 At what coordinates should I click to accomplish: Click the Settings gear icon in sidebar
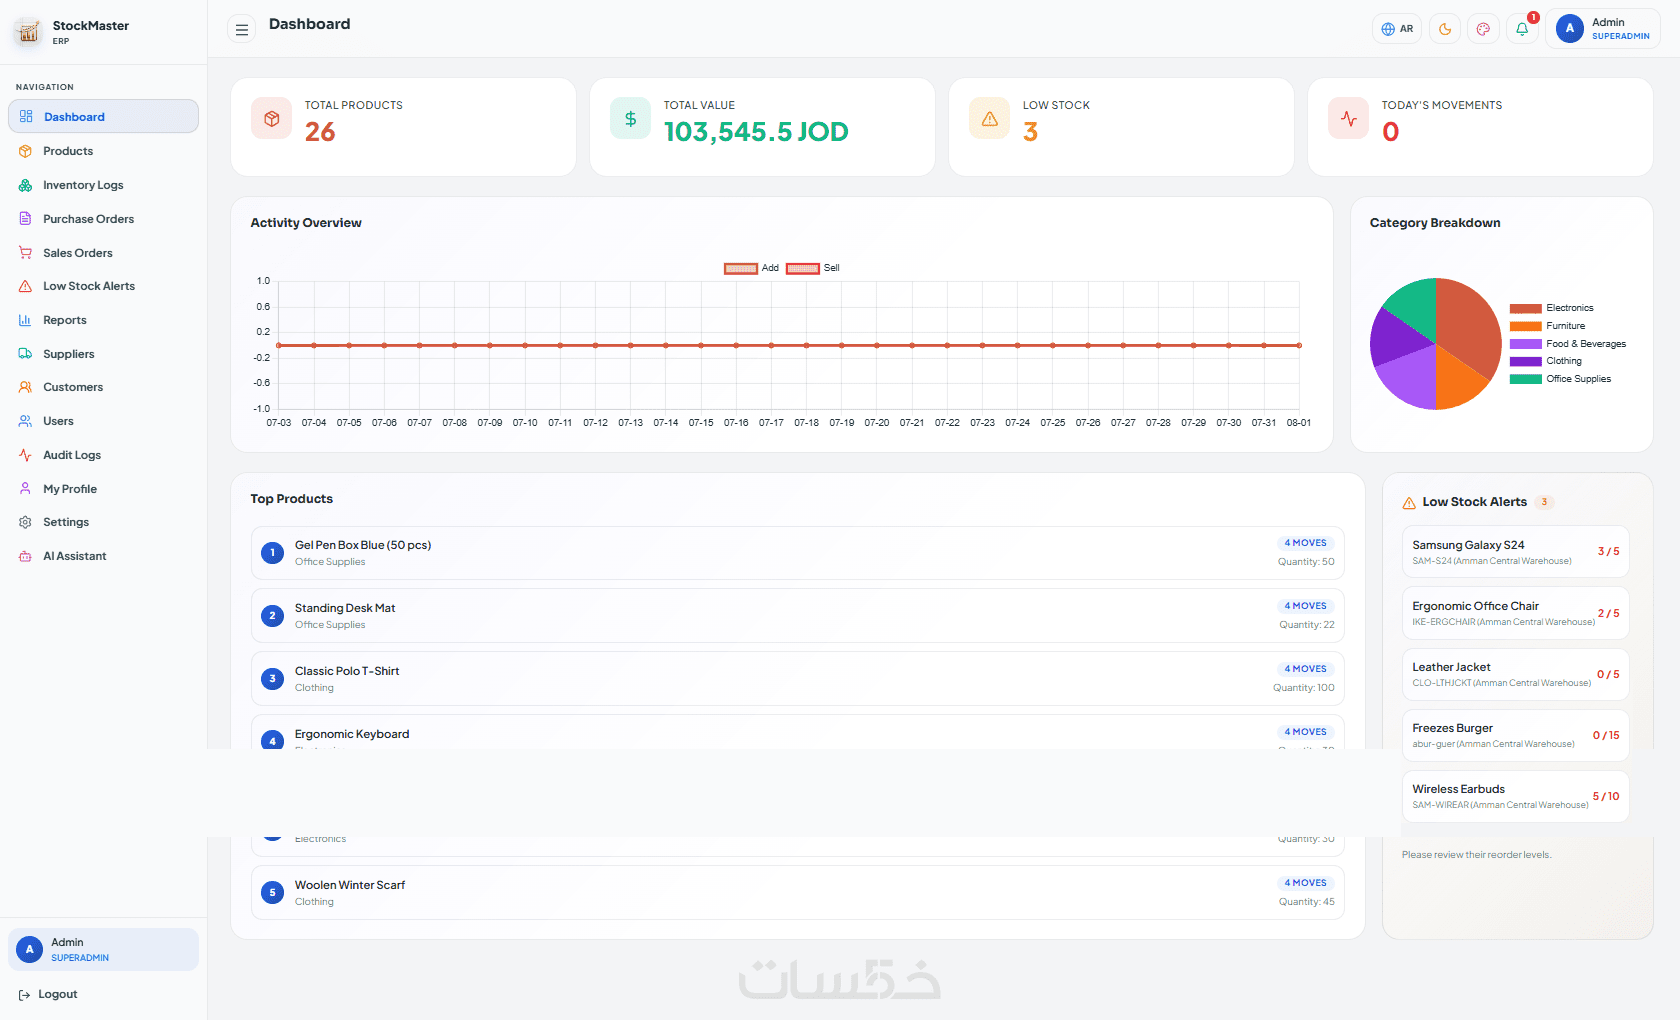click(25, 522)
